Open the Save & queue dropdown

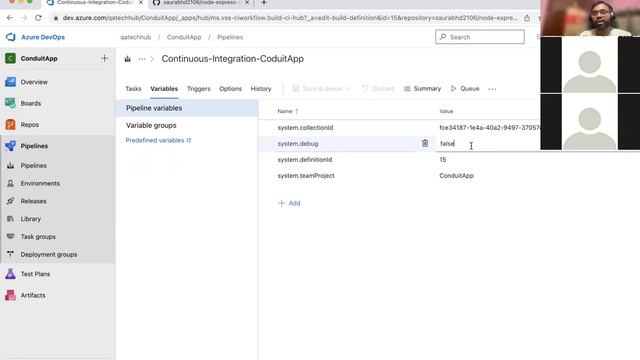322,89
